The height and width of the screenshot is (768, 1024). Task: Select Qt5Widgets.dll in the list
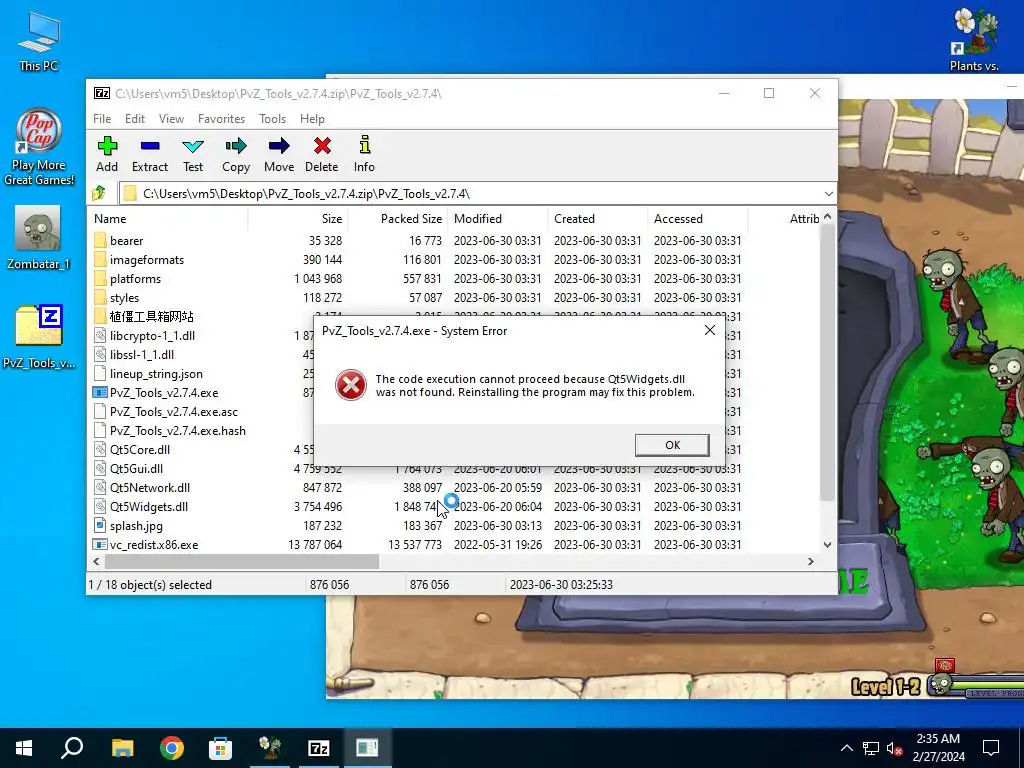[x=148, y=507]
